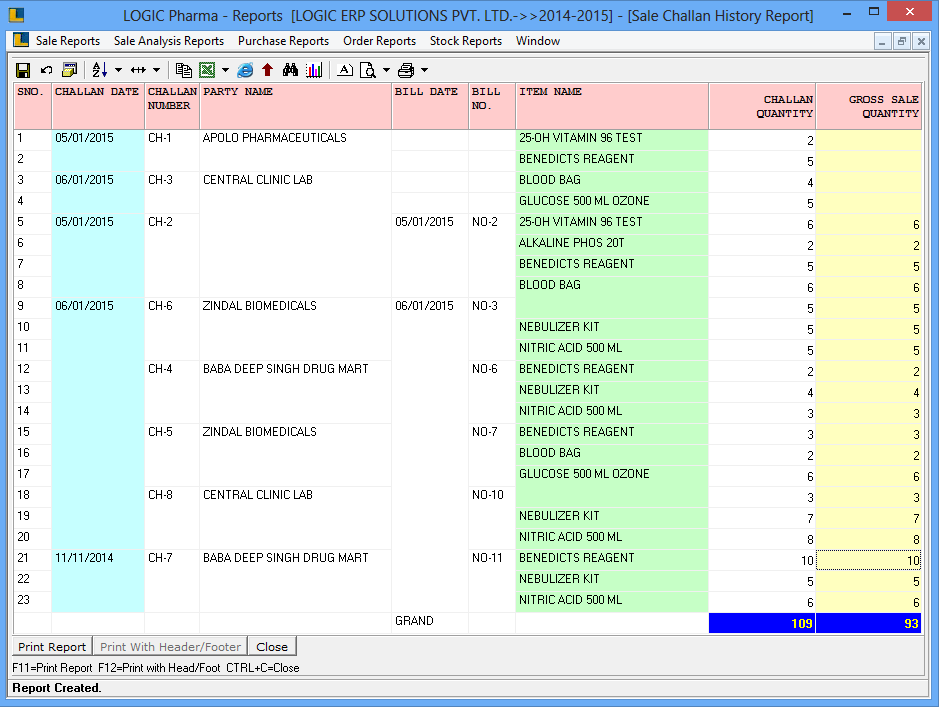Open the Stock Reports menu

(466, 41)
